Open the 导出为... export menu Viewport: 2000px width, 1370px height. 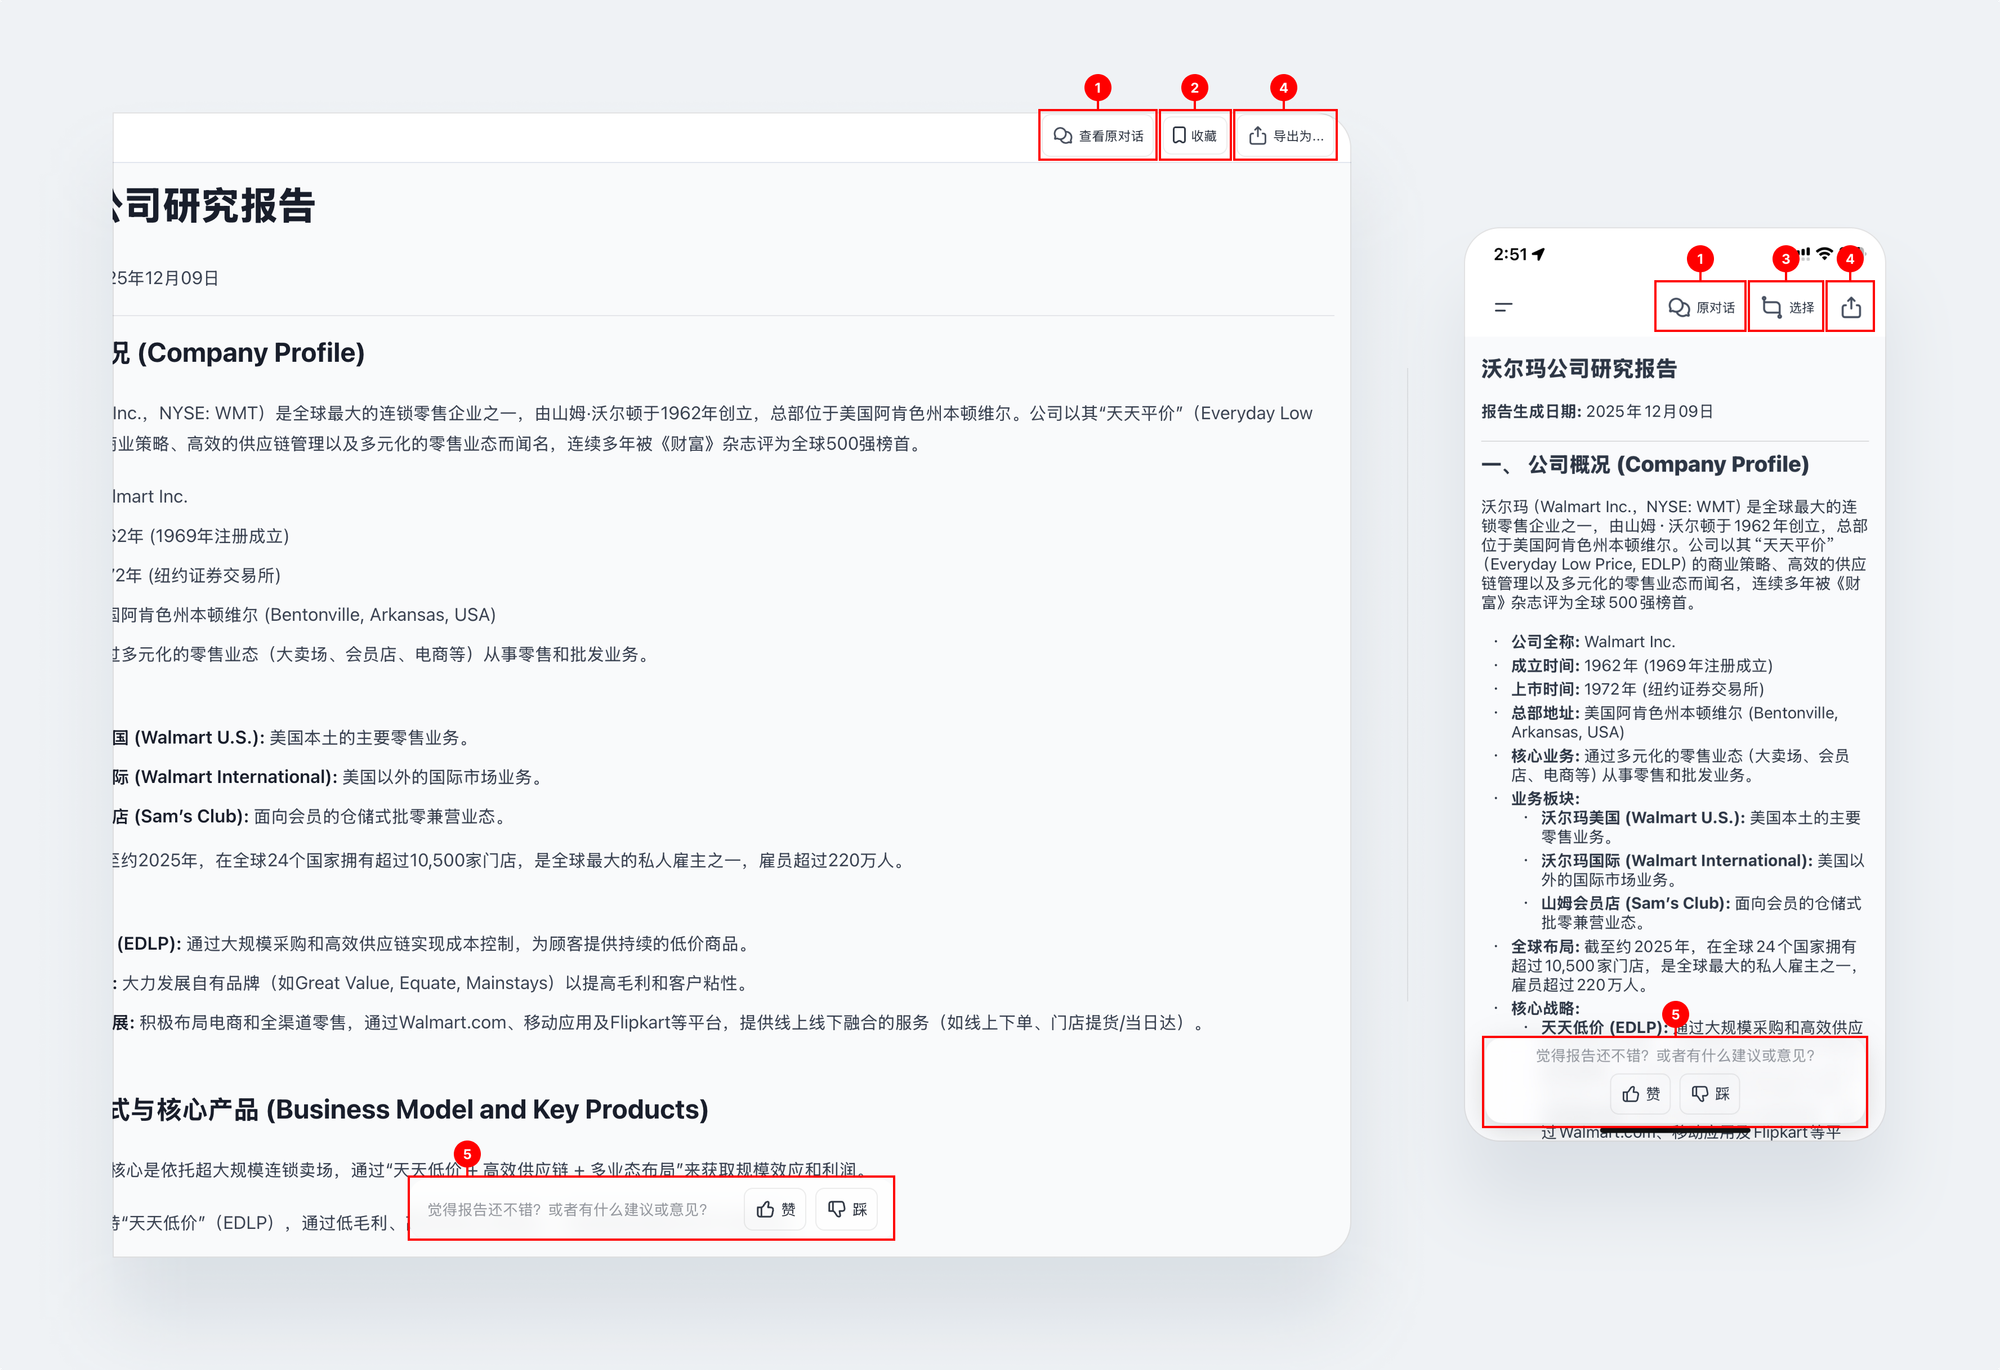[1286, 136]
